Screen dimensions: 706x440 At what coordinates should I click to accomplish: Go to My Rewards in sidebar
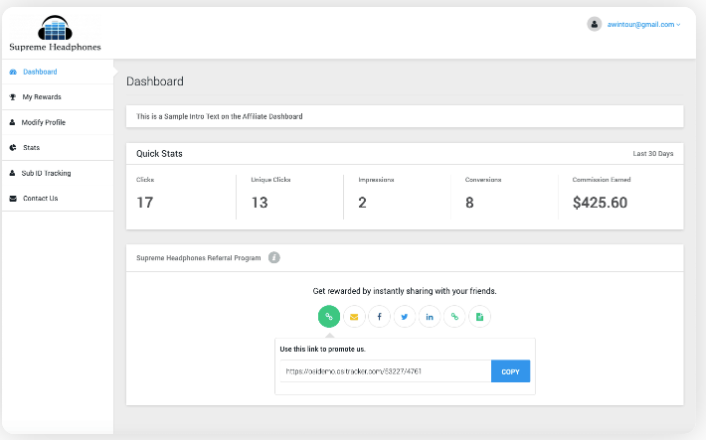(x=41, y=97)
